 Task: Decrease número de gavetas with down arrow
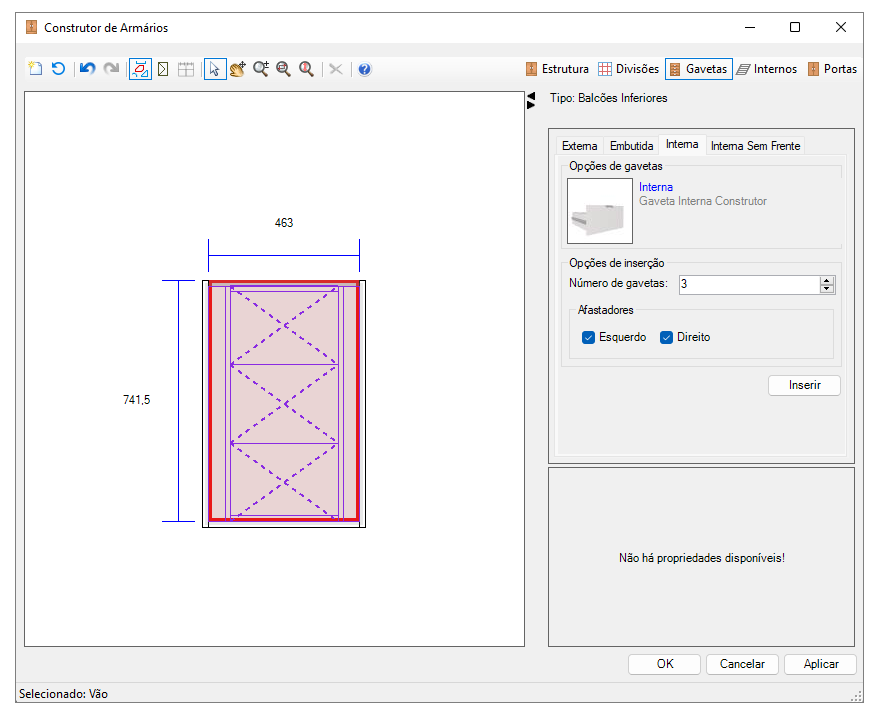827,289
